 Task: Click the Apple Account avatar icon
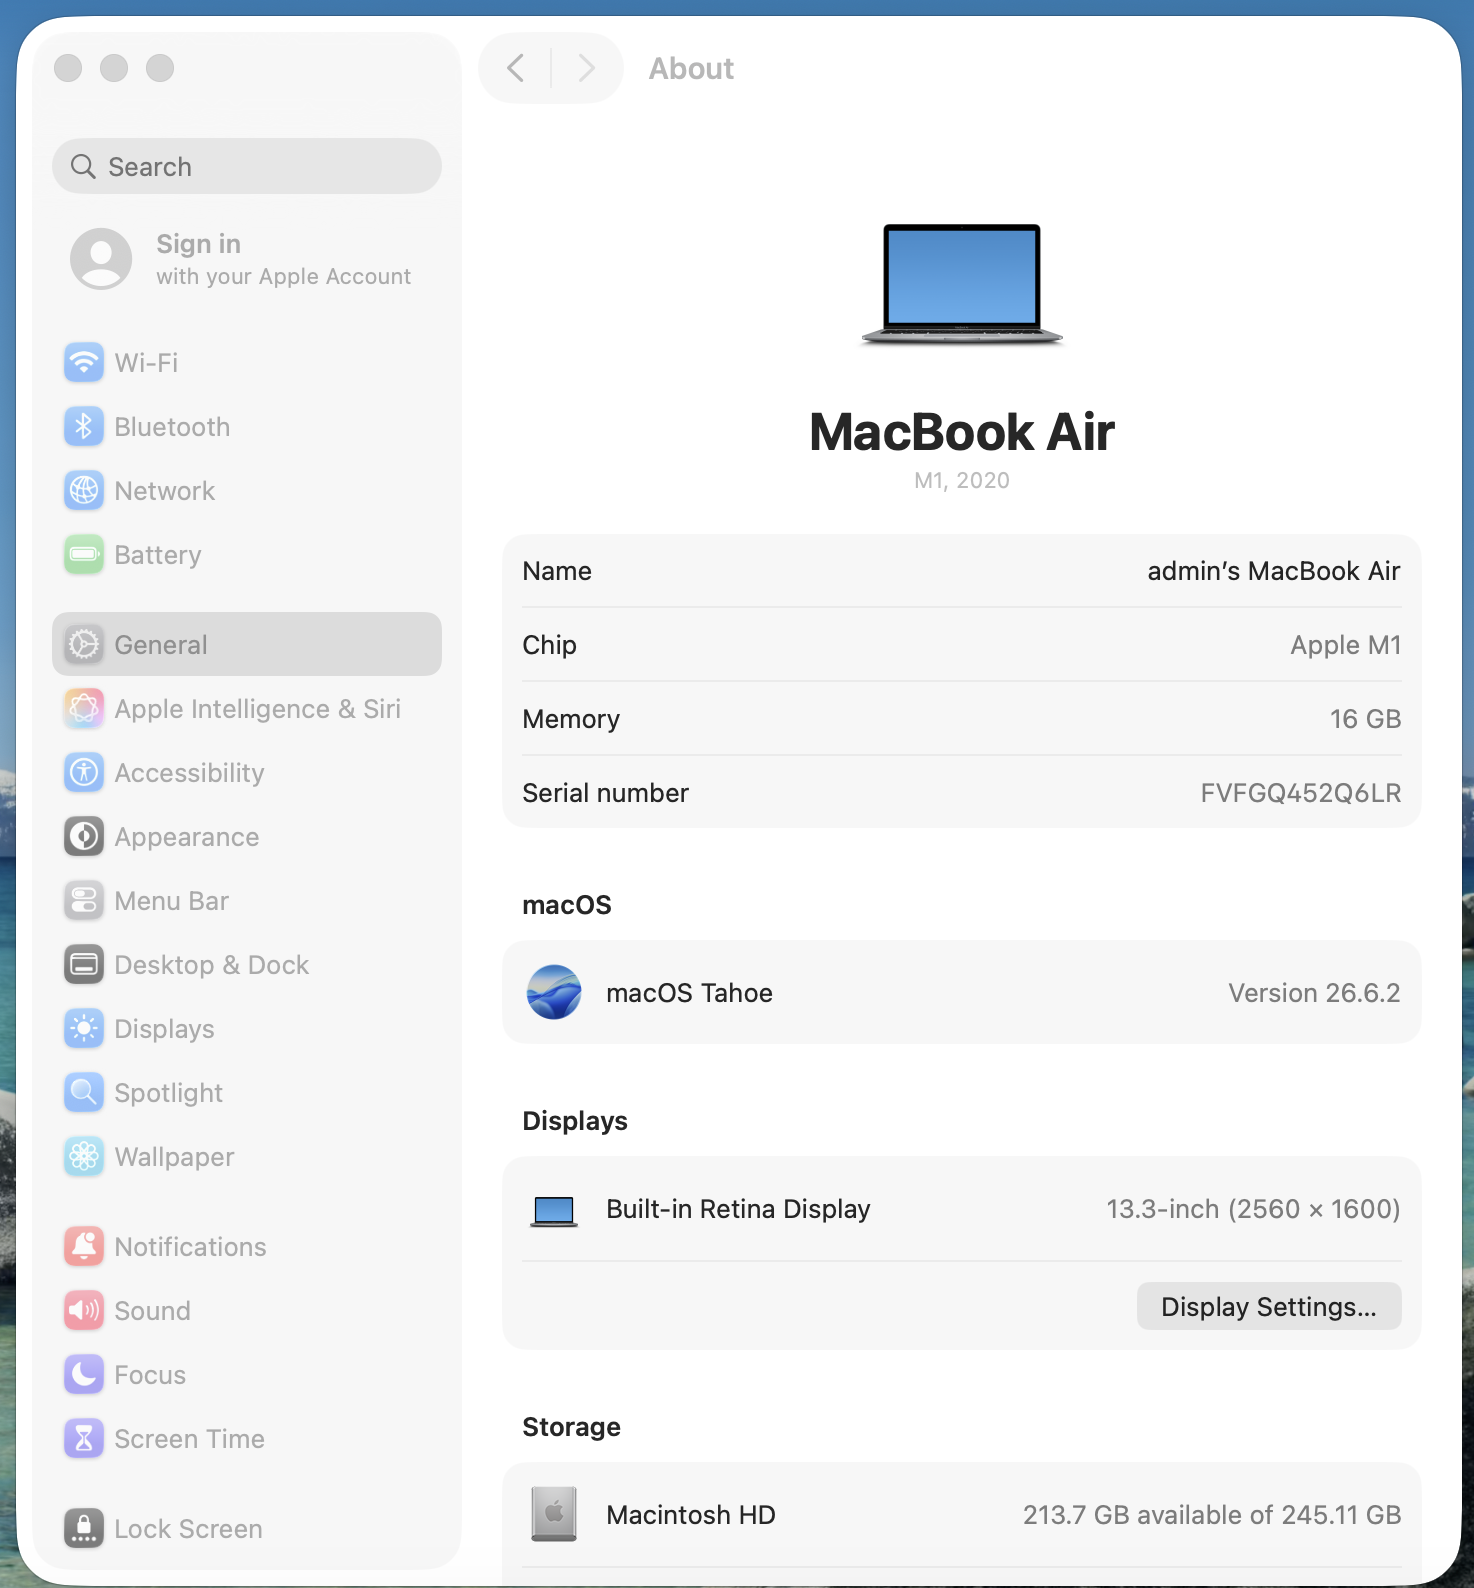[x=101, y=259]
